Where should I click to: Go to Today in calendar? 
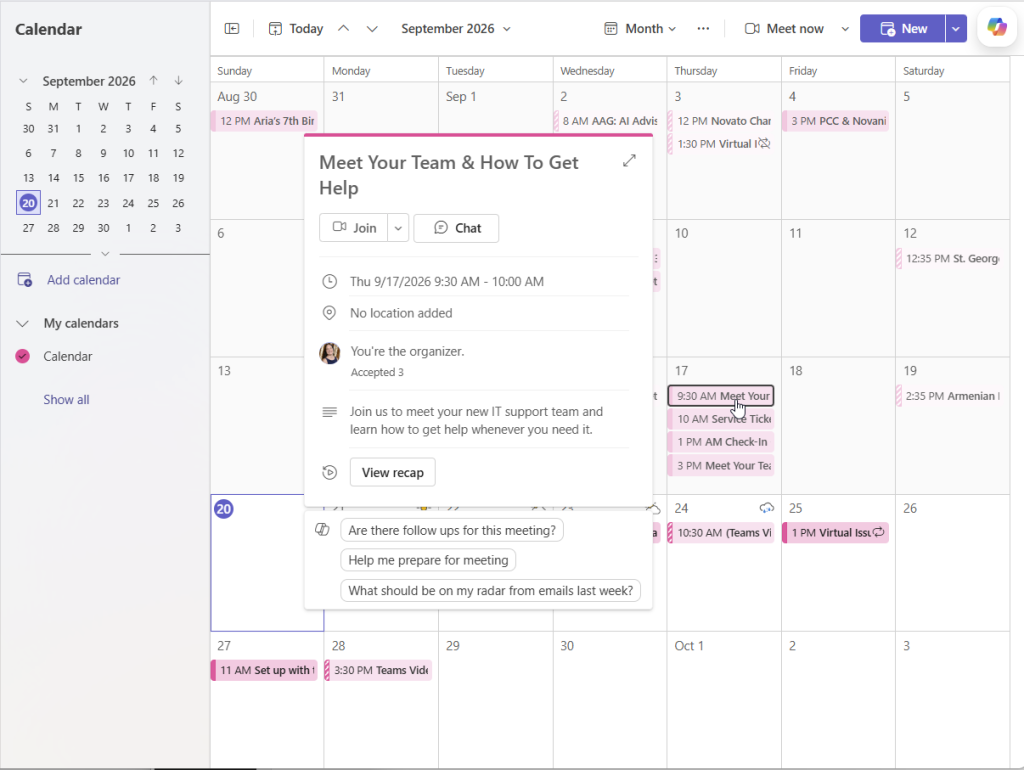(x=296, y=29)
